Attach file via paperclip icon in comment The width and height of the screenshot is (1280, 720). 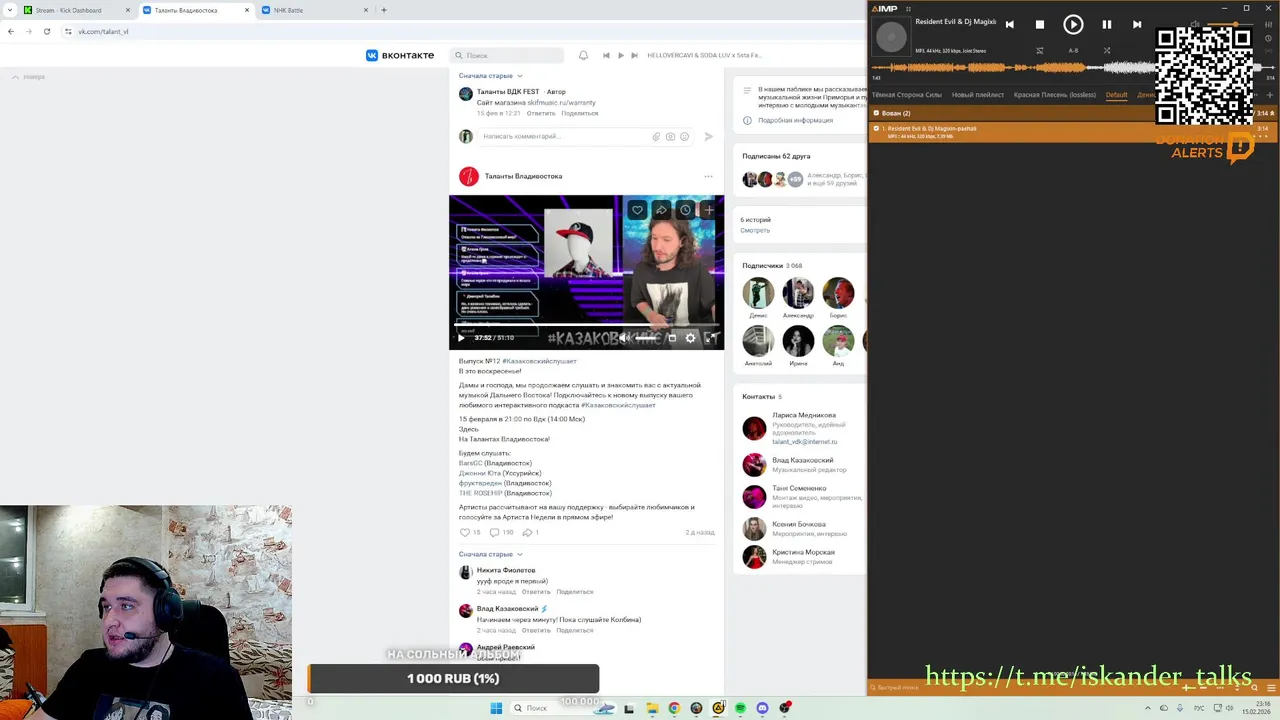pos(656,136)
